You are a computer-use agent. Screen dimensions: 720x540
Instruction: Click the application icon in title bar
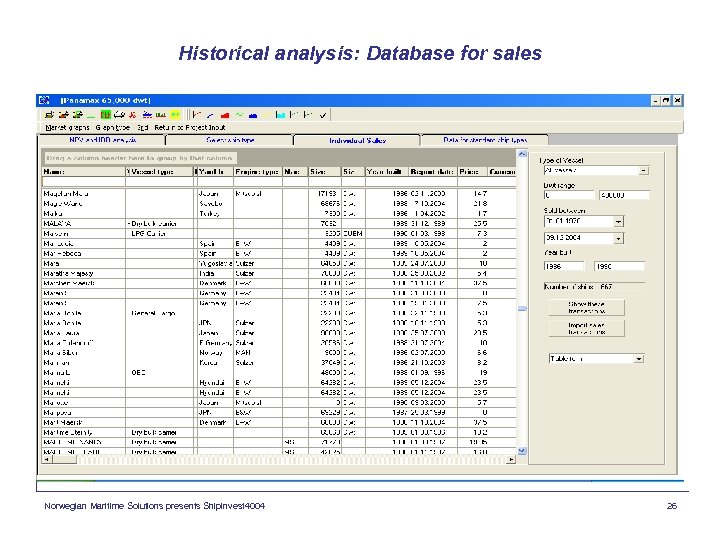45,101
